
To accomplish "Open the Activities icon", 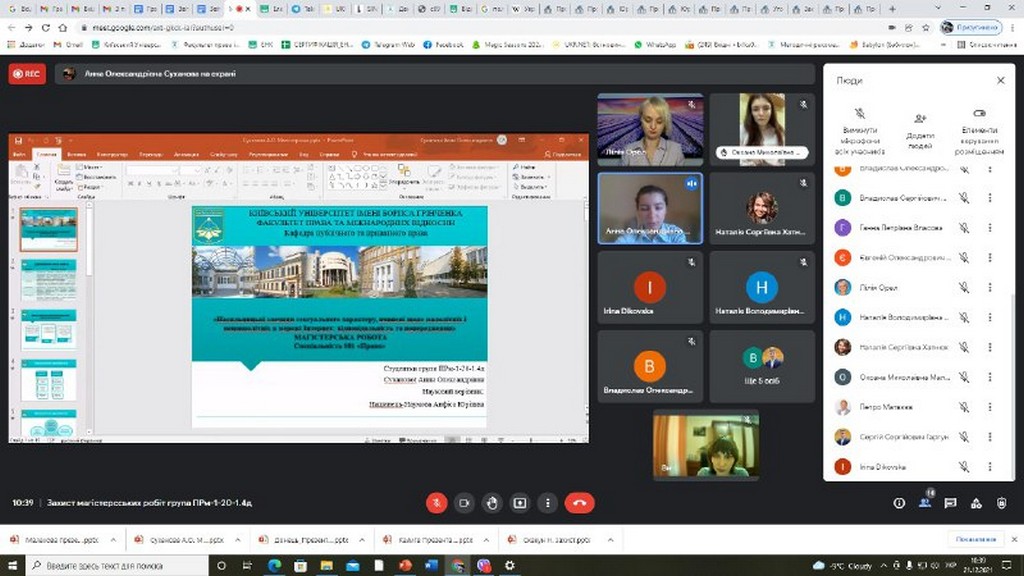I will [976, 503].
